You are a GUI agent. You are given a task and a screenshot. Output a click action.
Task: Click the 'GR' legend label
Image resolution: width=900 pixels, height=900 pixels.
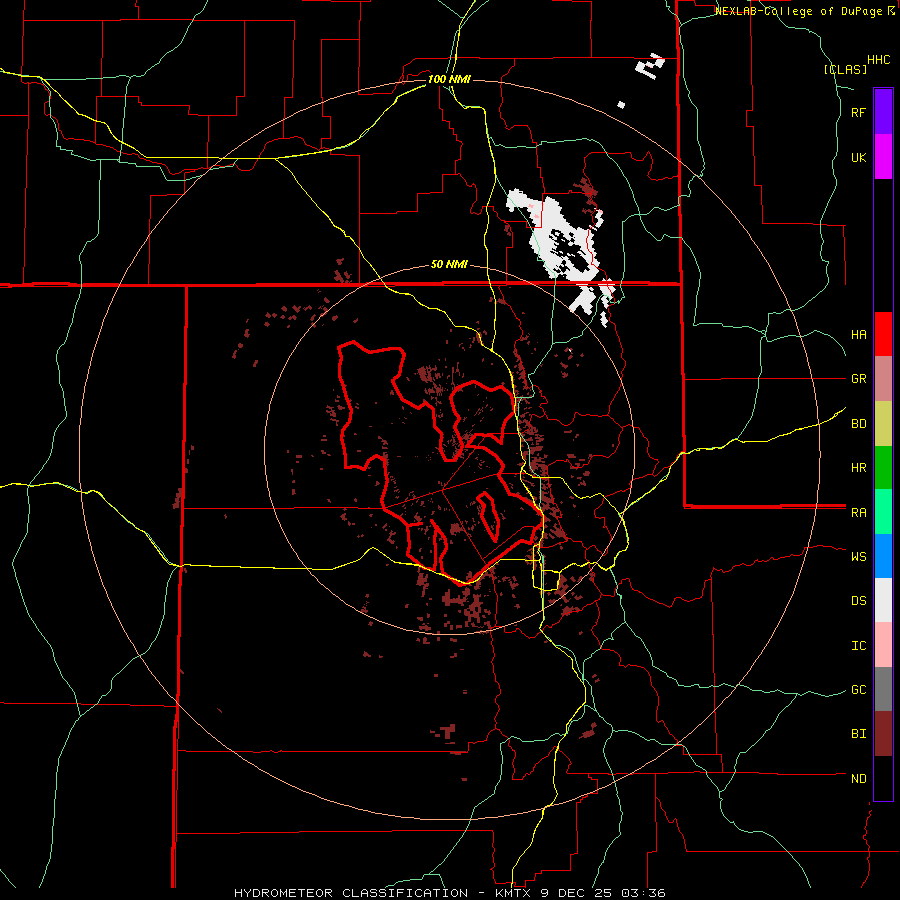(x=858, y=379)
